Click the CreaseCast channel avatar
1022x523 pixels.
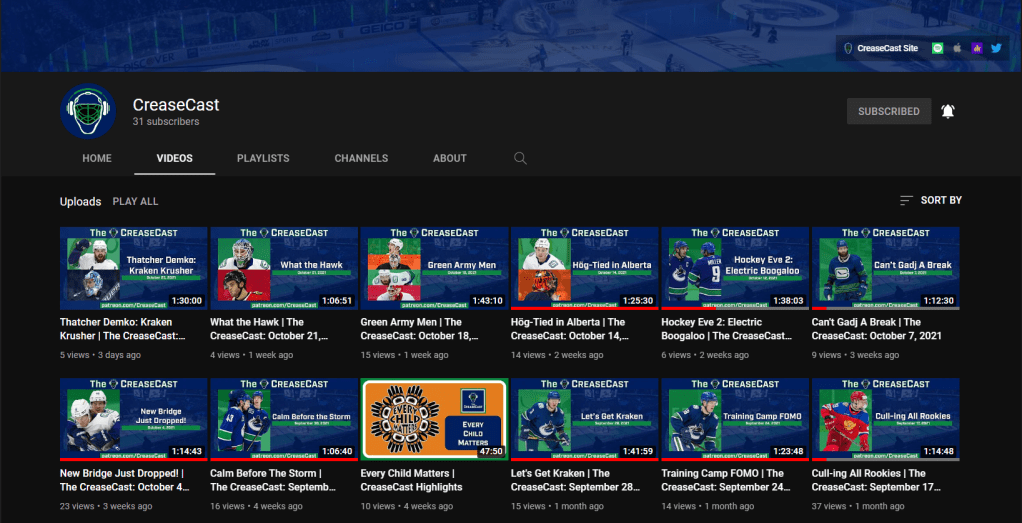point(88,111)
